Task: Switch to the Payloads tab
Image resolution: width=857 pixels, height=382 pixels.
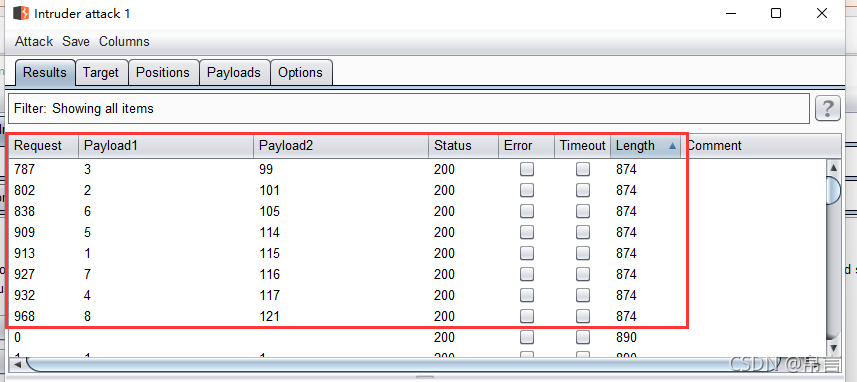Action: click(x=234, y=73)
